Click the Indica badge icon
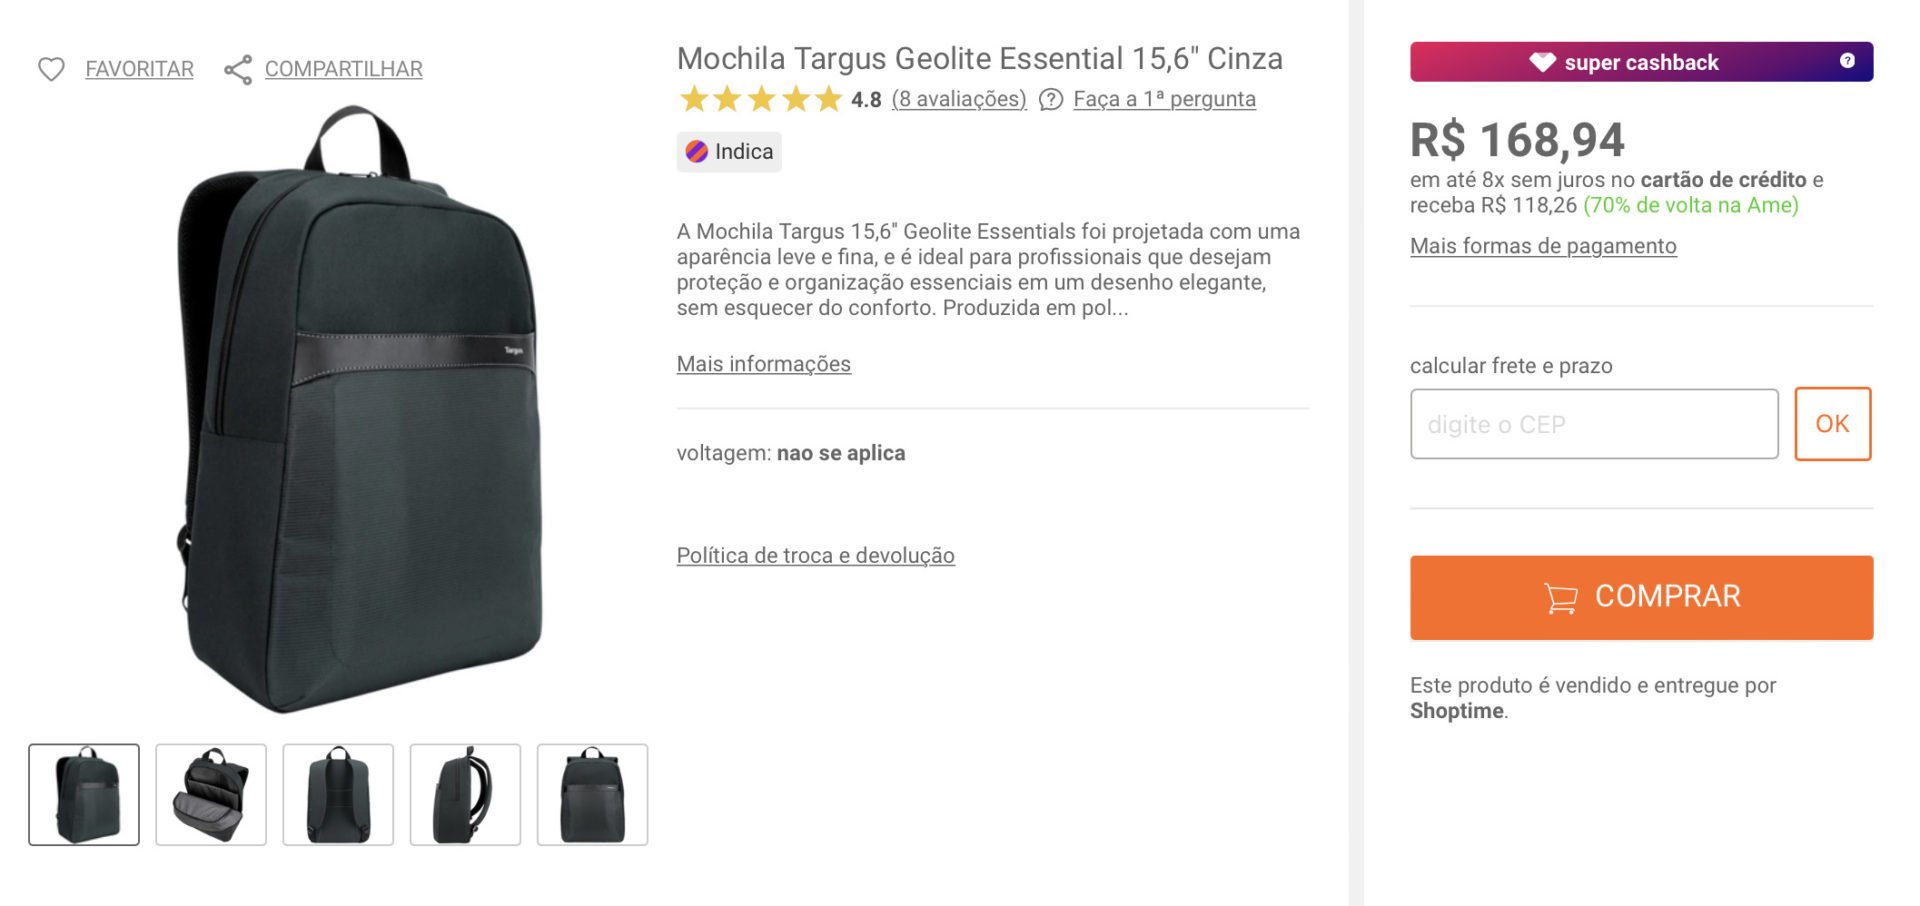Image resolution: width=1920 pixels, height=906 pixels. tap(697, 152)
